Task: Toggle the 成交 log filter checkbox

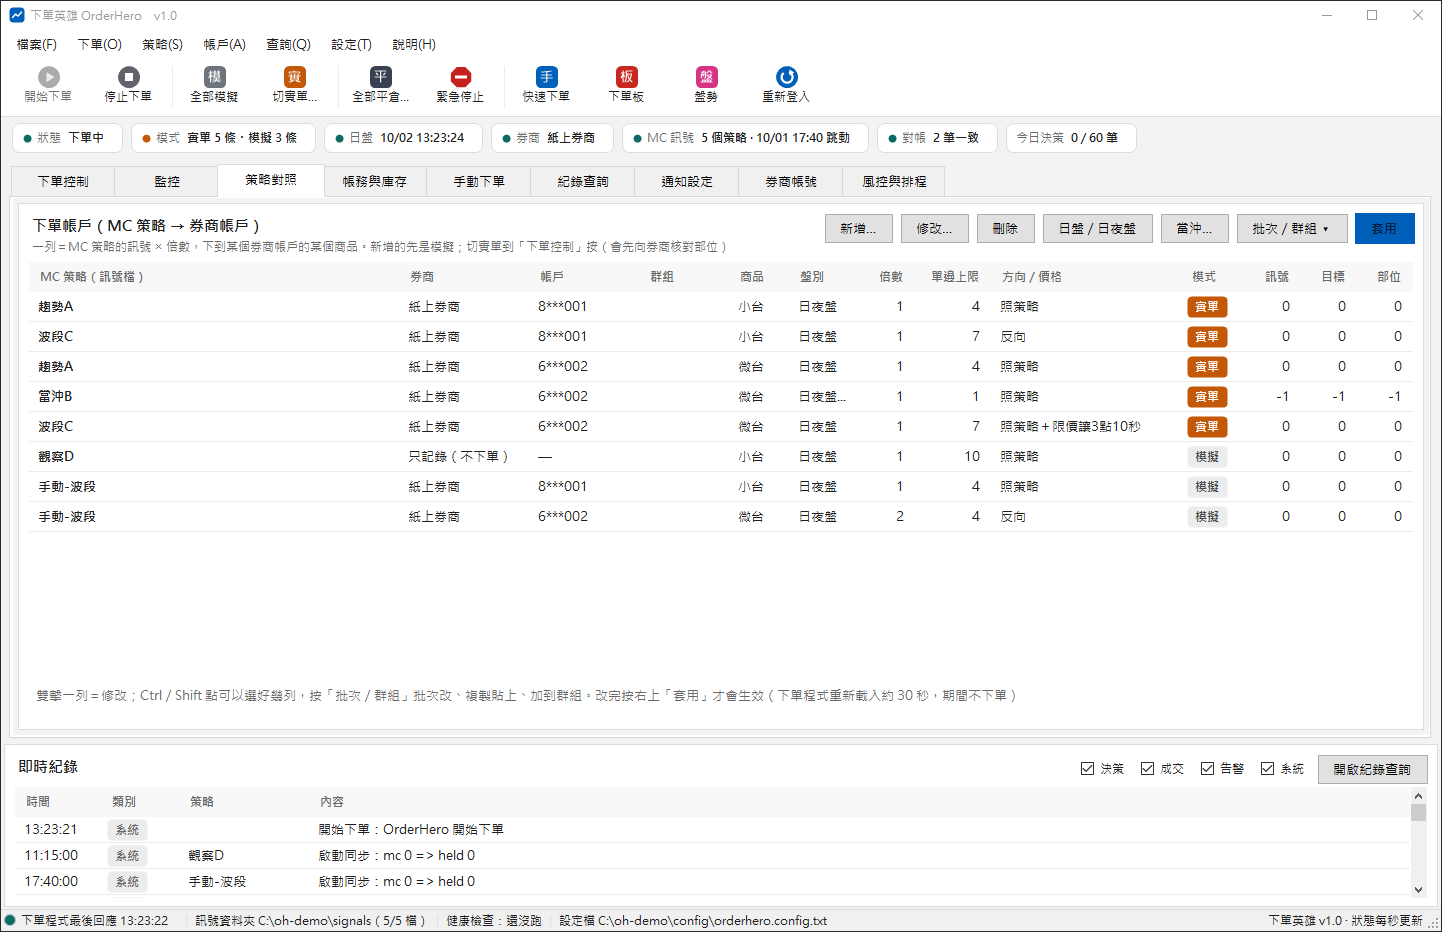Action: point(1147,768)
